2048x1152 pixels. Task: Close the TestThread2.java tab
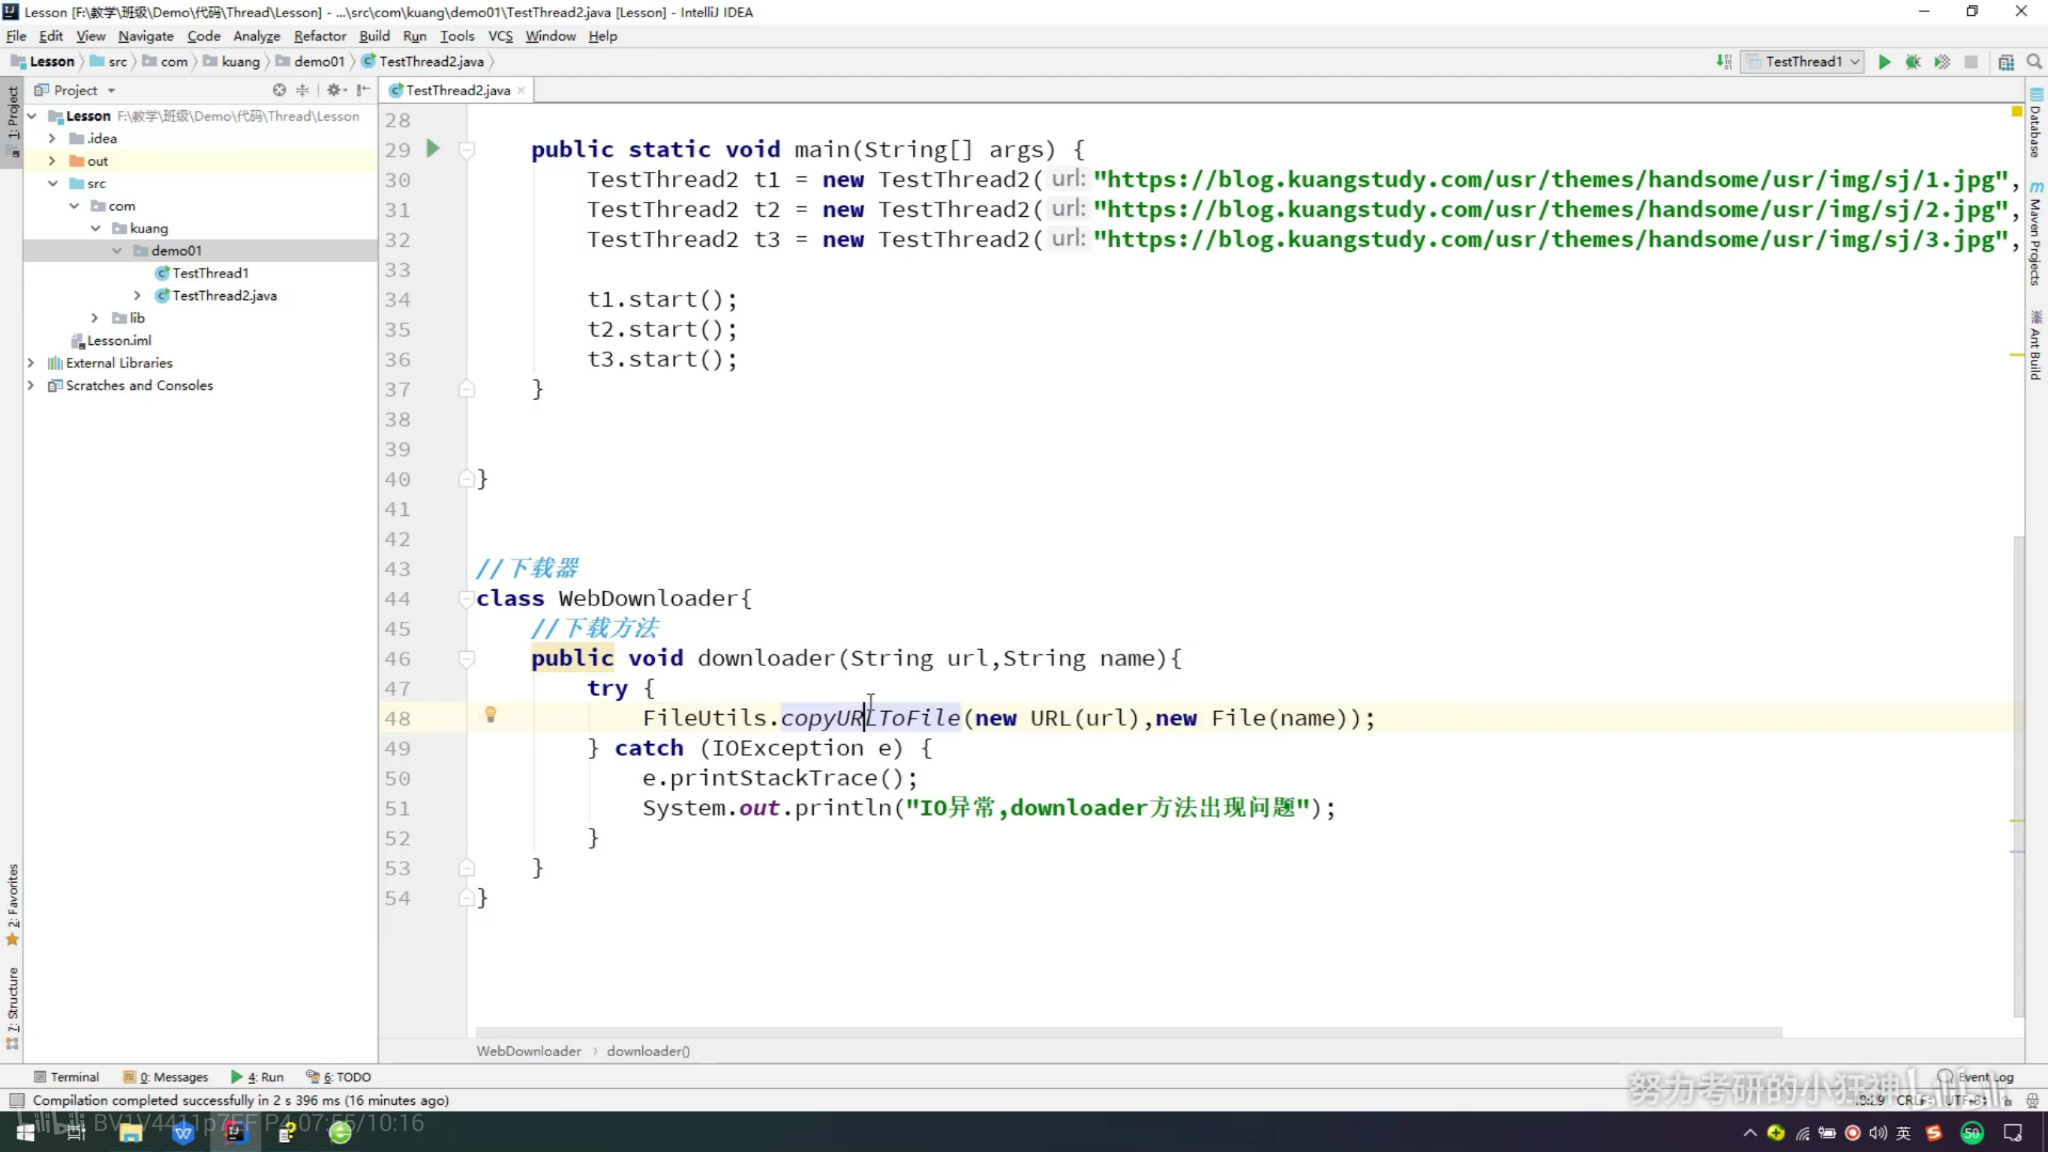[521, 90]
